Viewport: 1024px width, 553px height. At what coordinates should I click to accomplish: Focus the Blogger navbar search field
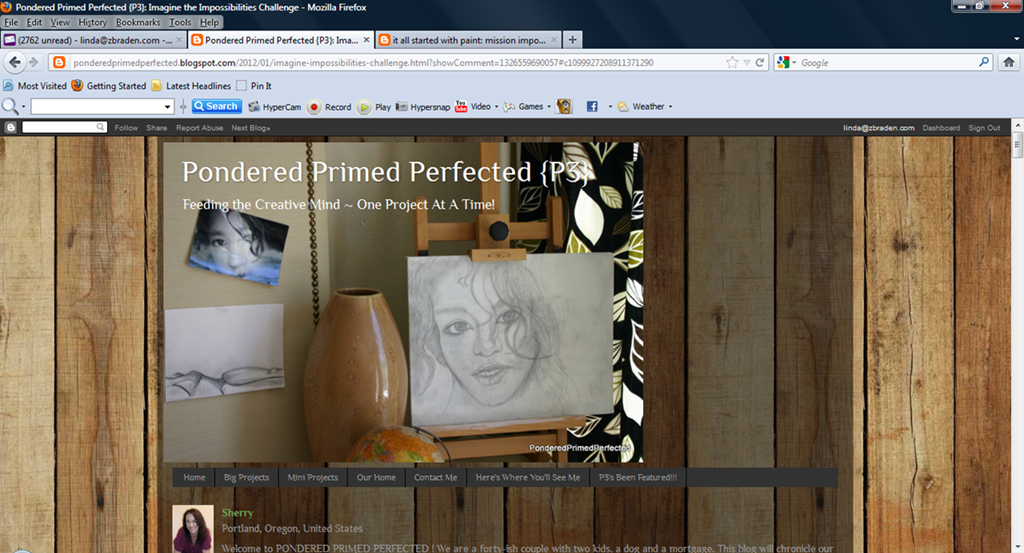point(64,127)
